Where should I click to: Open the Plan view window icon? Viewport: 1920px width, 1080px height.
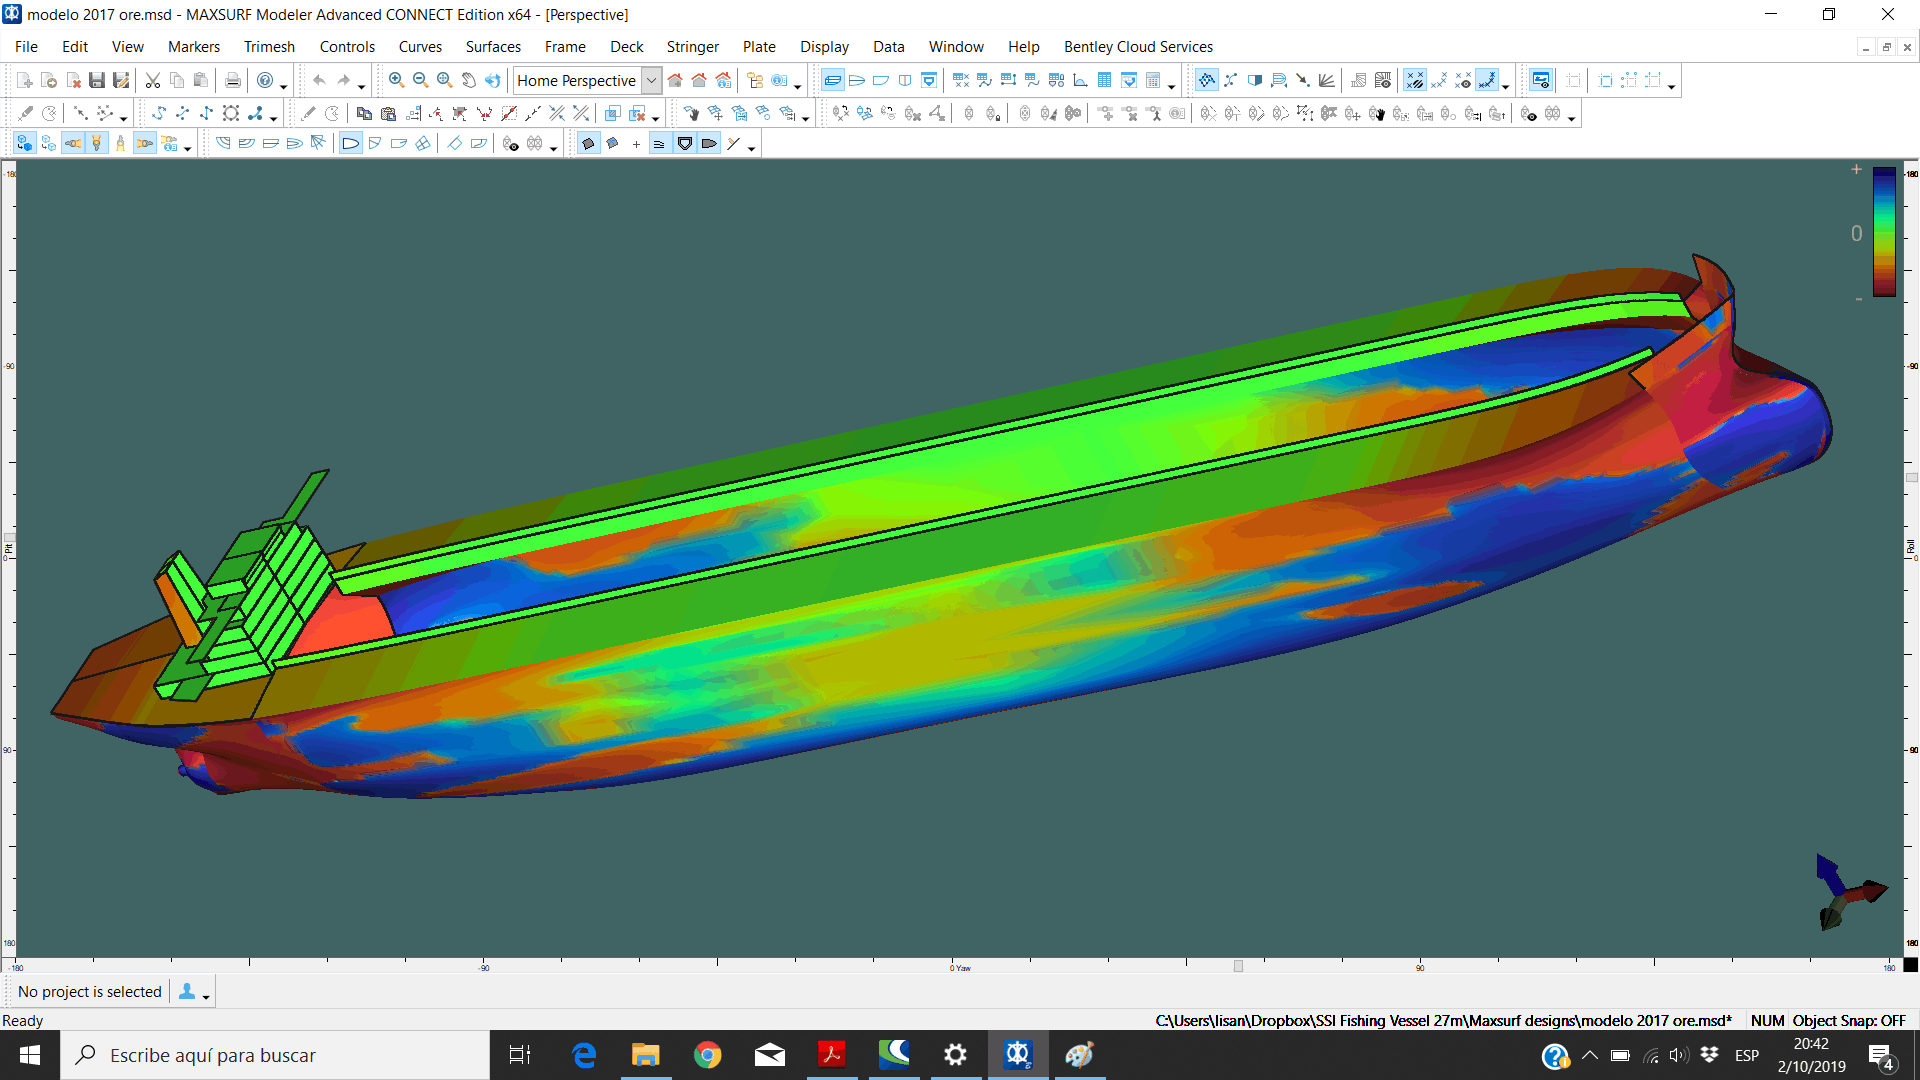click(857, 81)
